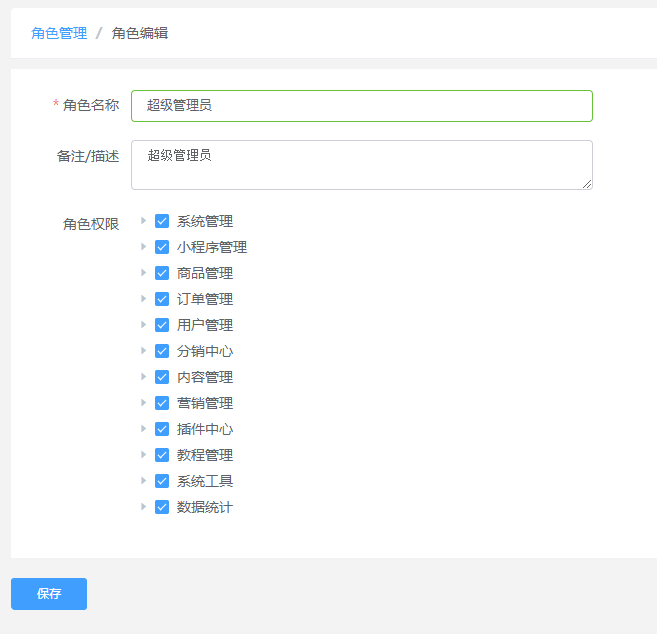This screenshot has width=657, height=634.
Task: Click into the 备注/描述 textarea
Action: coord(362,165)
